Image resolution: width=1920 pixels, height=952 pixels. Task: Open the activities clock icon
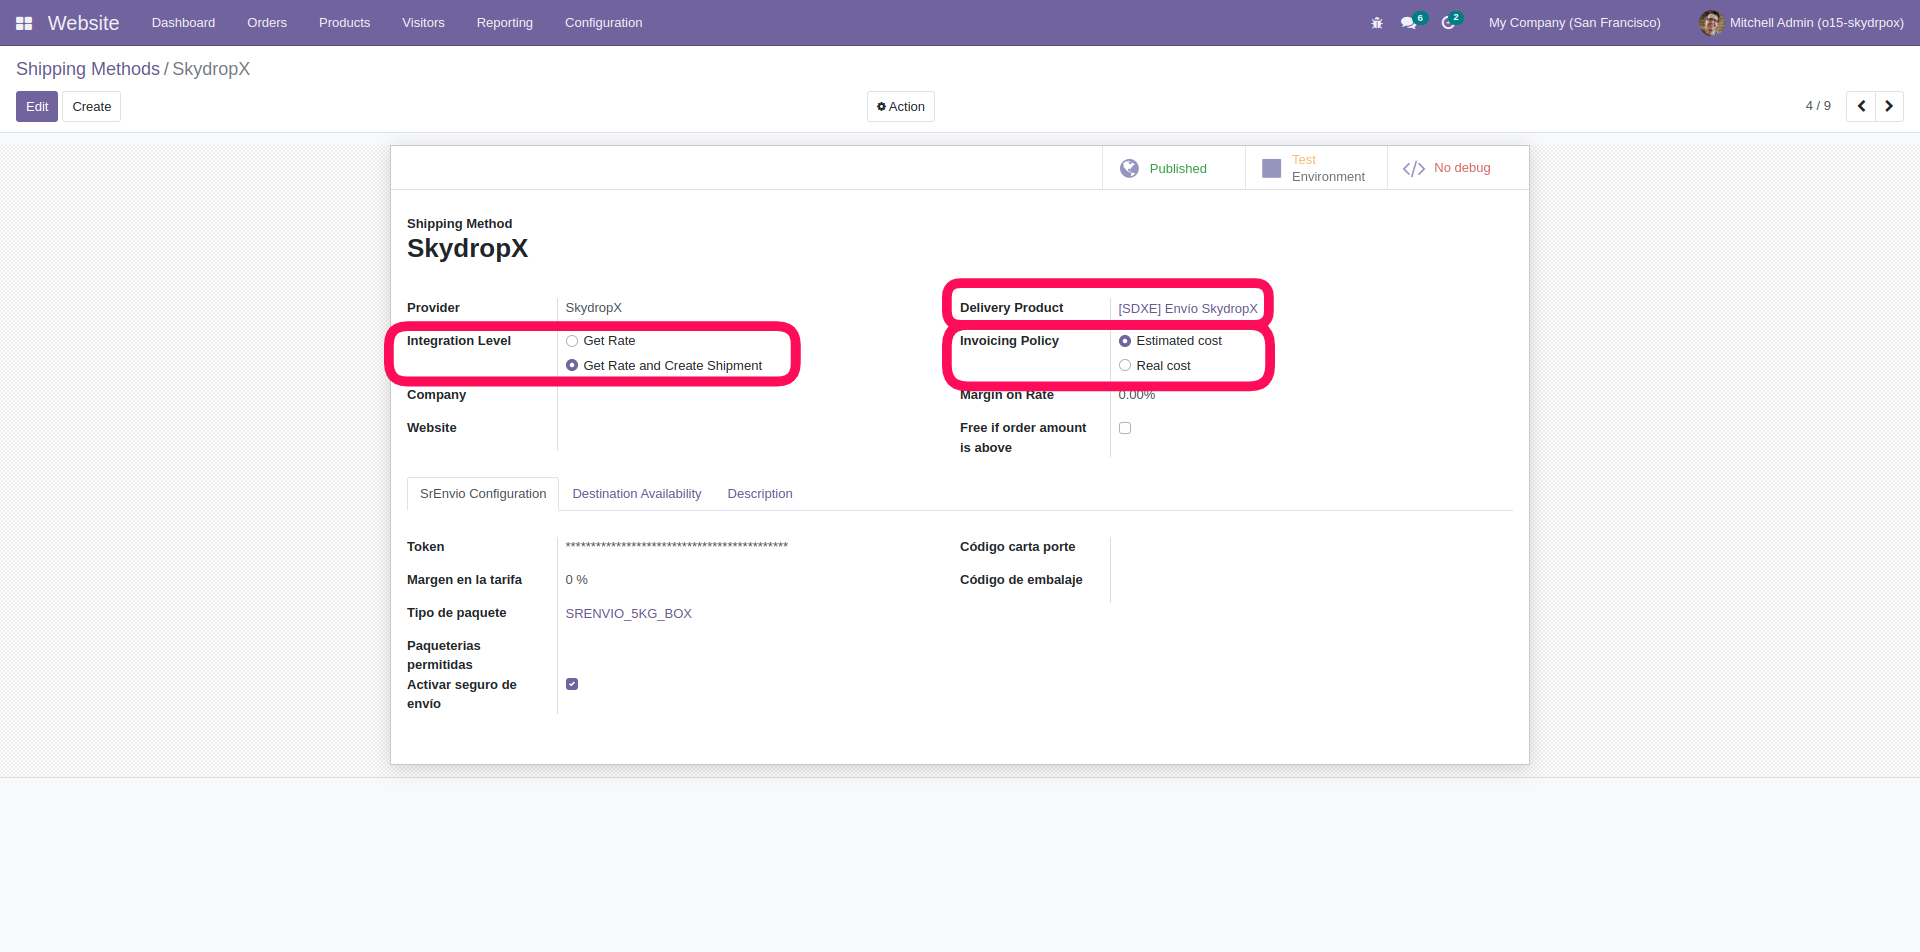(1448, 23)
